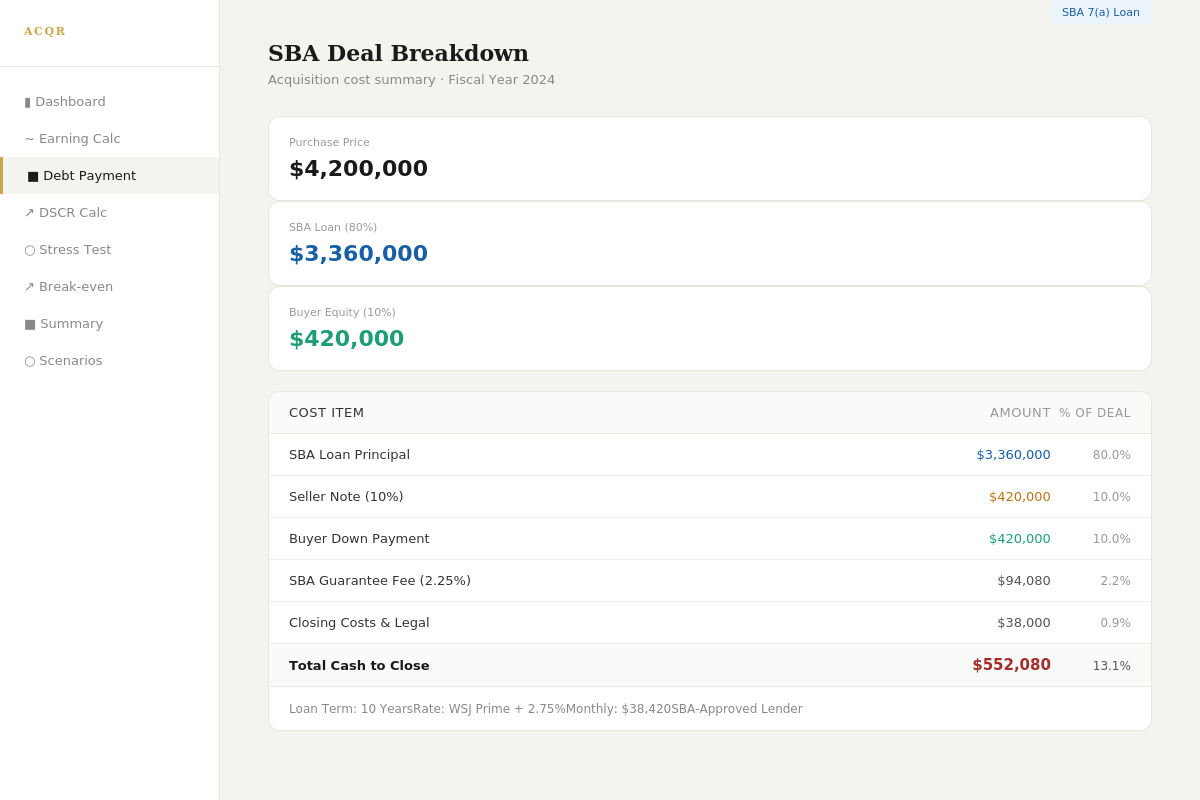Click the Scenarios circle icon
This screenshot has height=800, width=1200.
click(x=29, y=361)
